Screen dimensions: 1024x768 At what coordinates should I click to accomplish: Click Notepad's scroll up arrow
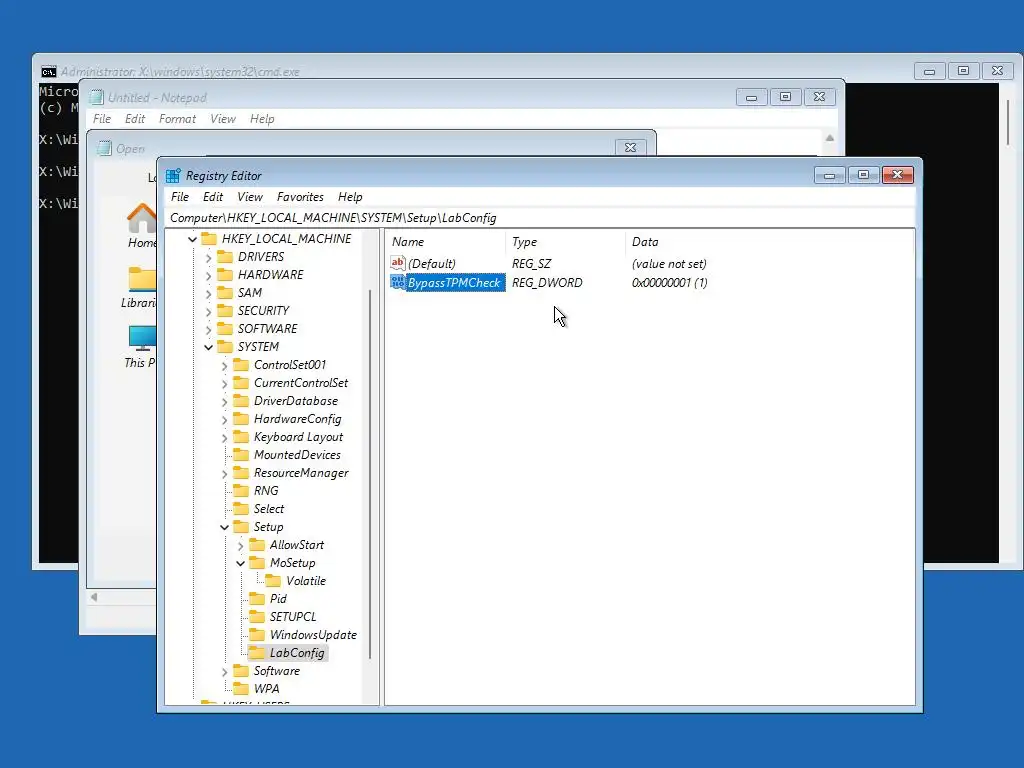[829, 138]
